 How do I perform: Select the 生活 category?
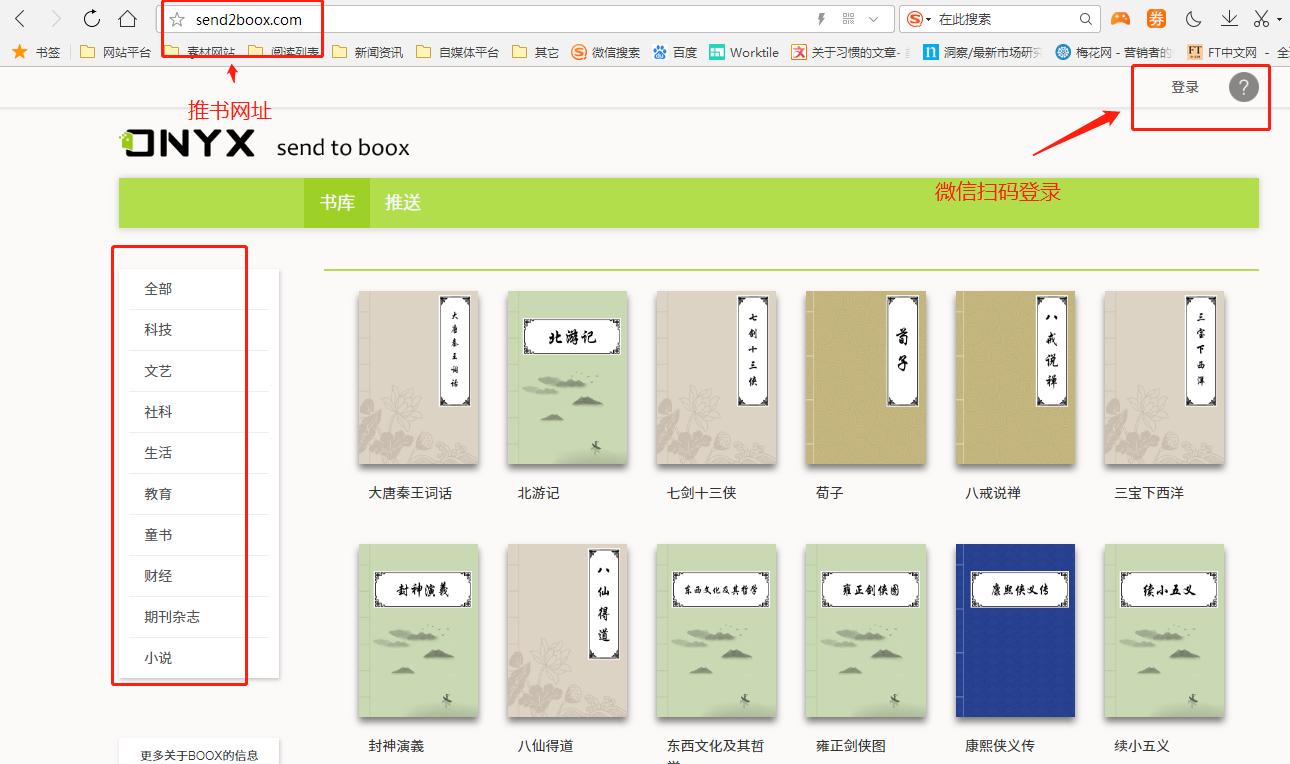(199, 453)
